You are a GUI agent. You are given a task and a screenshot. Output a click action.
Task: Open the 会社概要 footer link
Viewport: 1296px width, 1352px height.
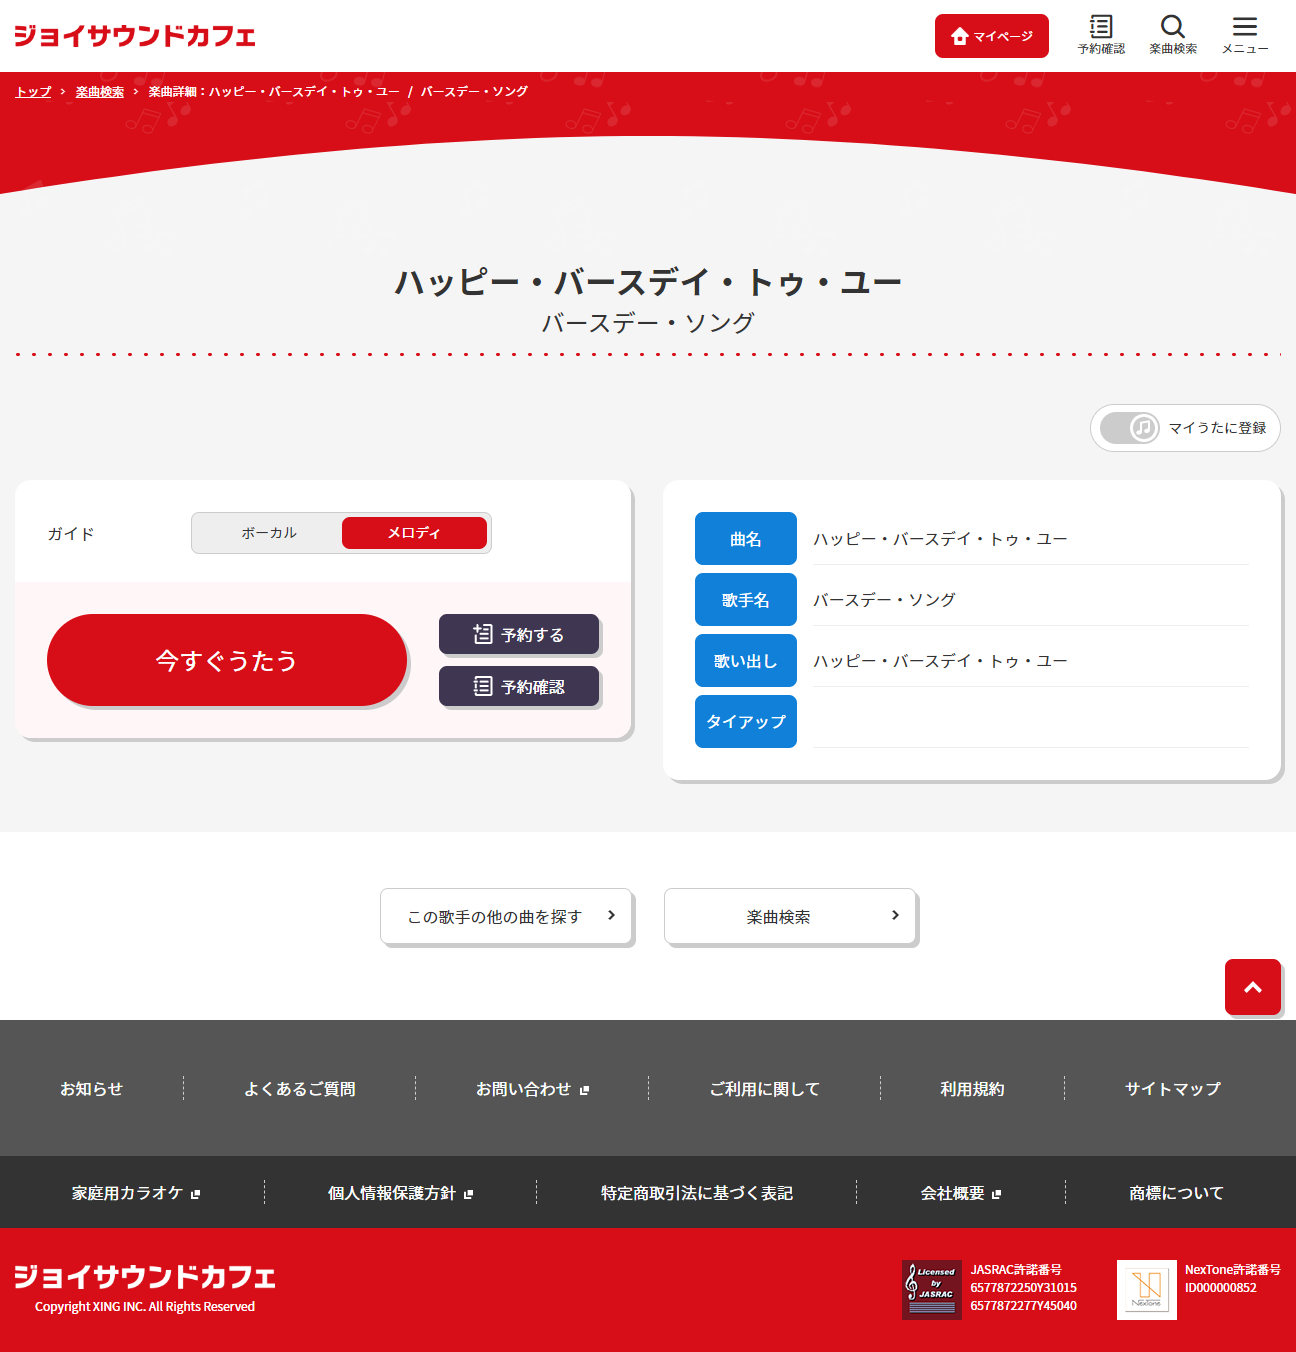pos(961,1193)
